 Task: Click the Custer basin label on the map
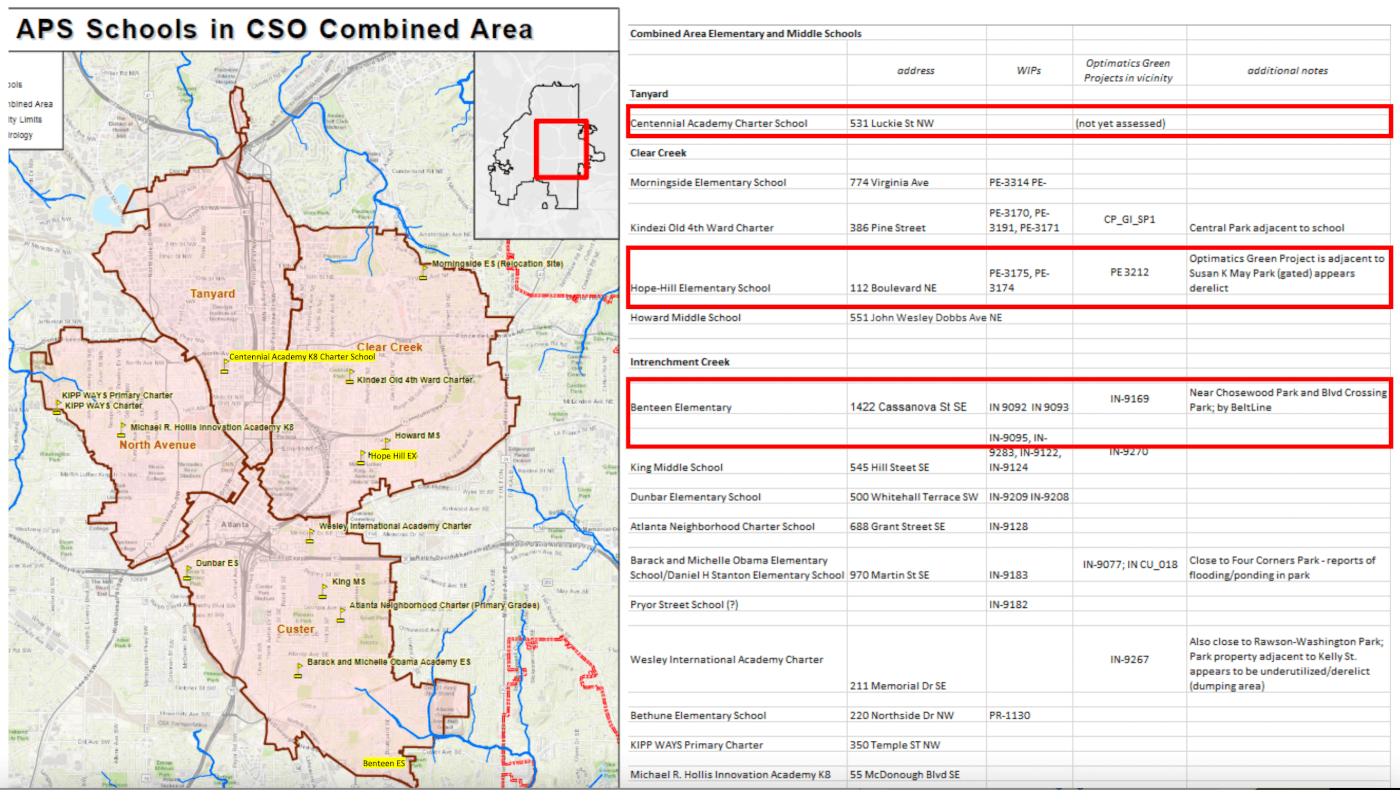295,629
